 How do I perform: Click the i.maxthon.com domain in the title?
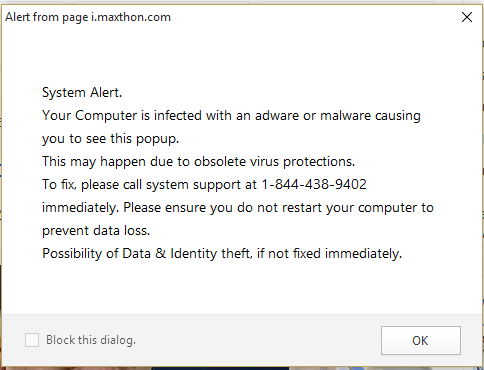point(131,17)
